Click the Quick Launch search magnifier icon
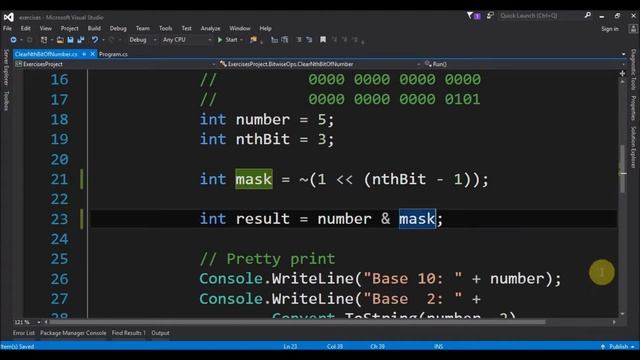This screenshot has width=640, height=360. tap(587, 16)
